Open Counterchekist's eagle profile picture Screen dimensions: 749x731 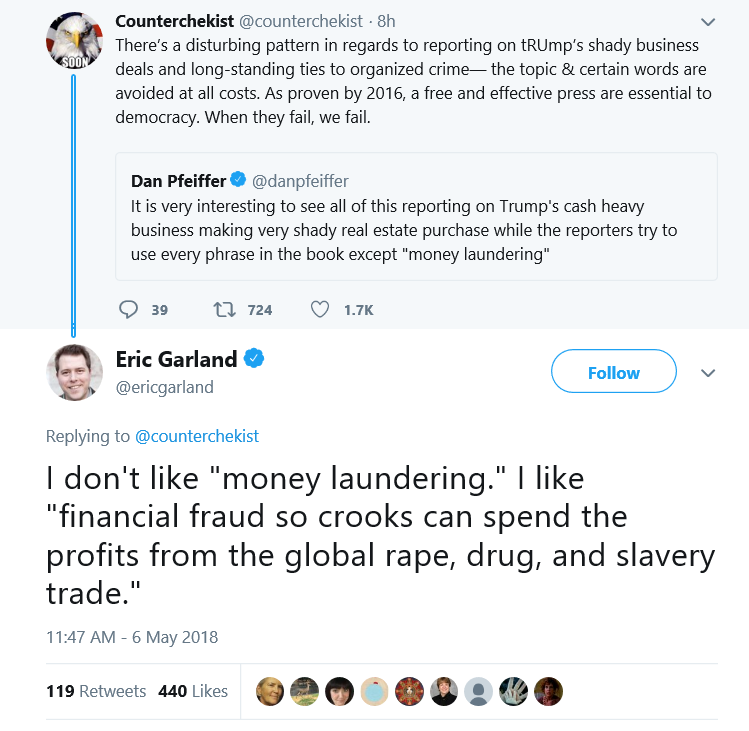74,40
